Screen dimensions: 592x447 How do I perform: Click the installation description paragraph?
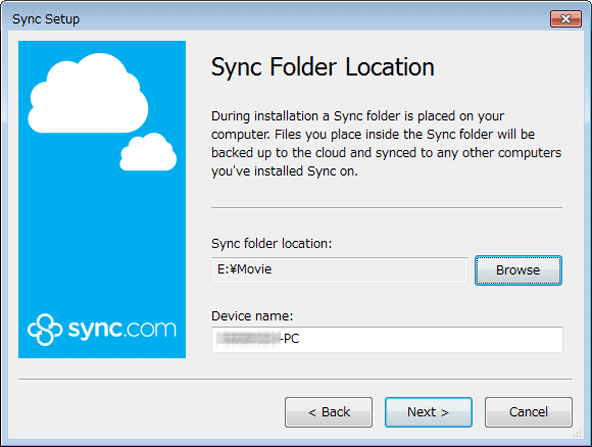pos(386,143)
